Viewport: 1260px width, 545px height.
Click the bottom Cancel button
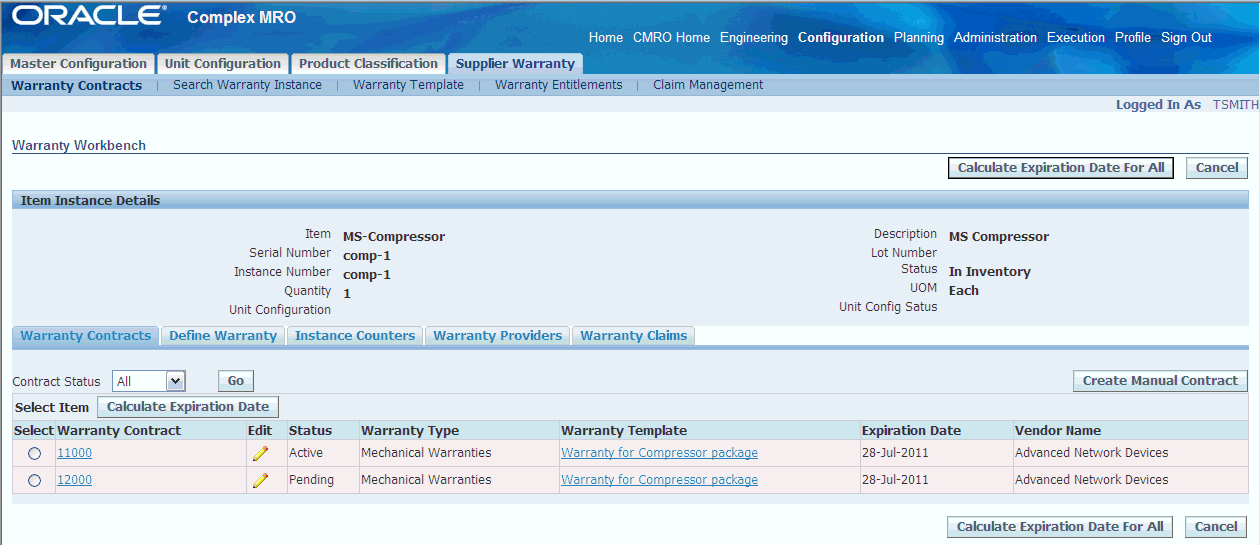(1216, 527)
